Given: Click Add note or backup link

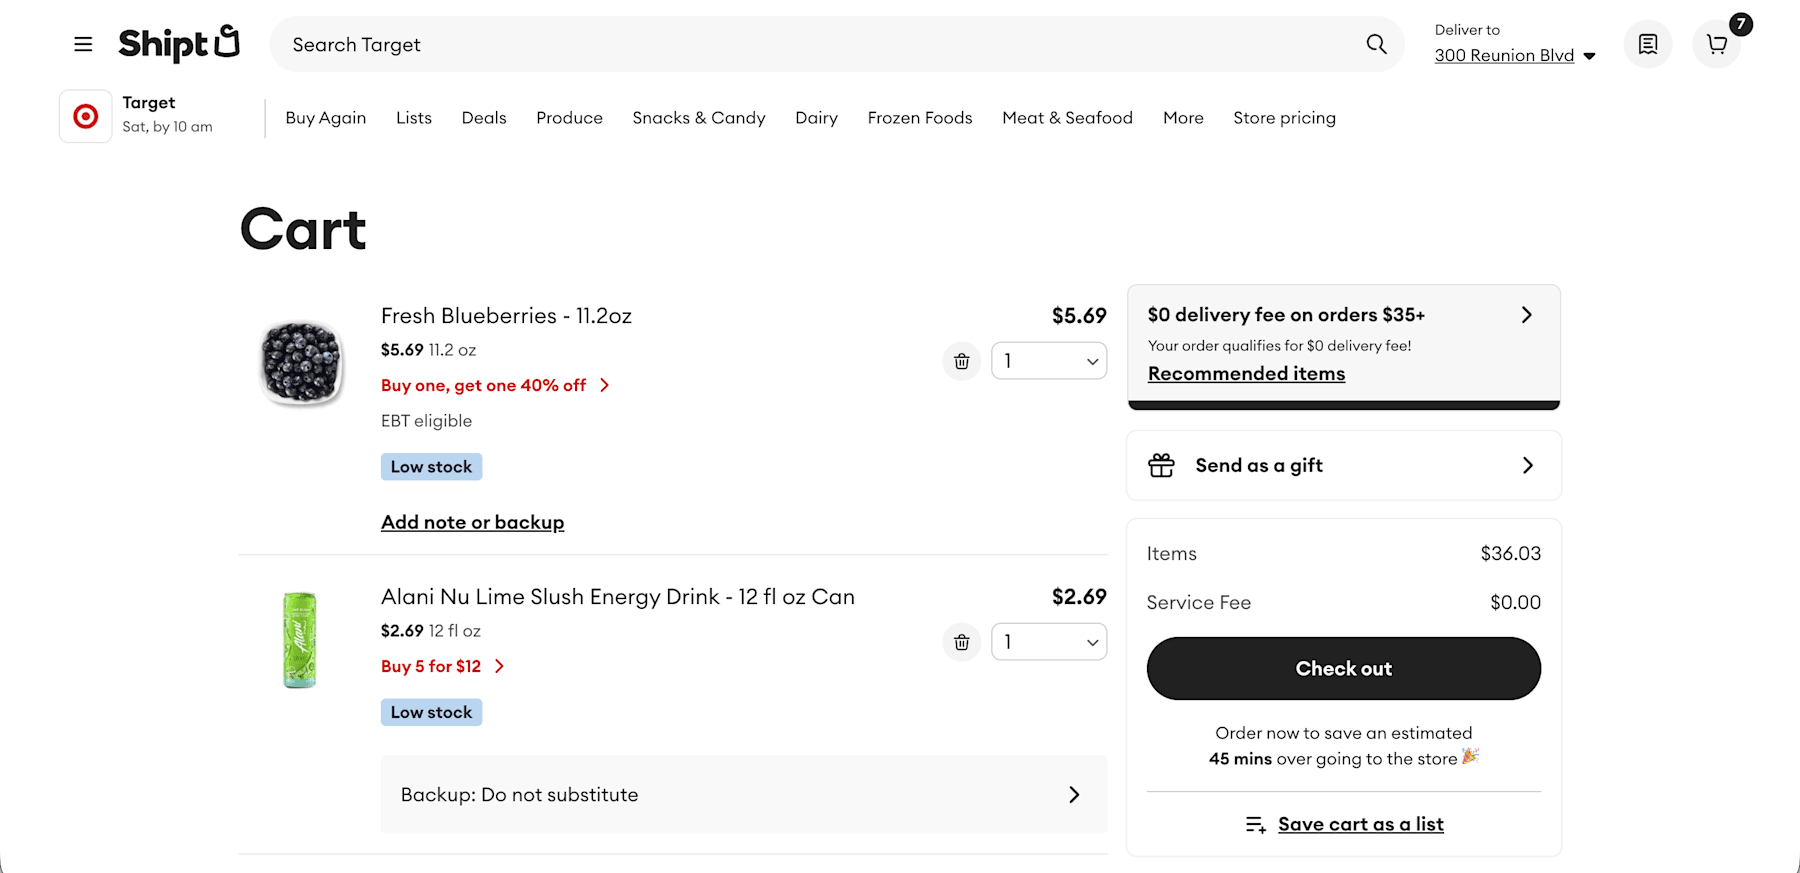Looking at the screenshot, I should pyautogui.click(x=472, y=522).
